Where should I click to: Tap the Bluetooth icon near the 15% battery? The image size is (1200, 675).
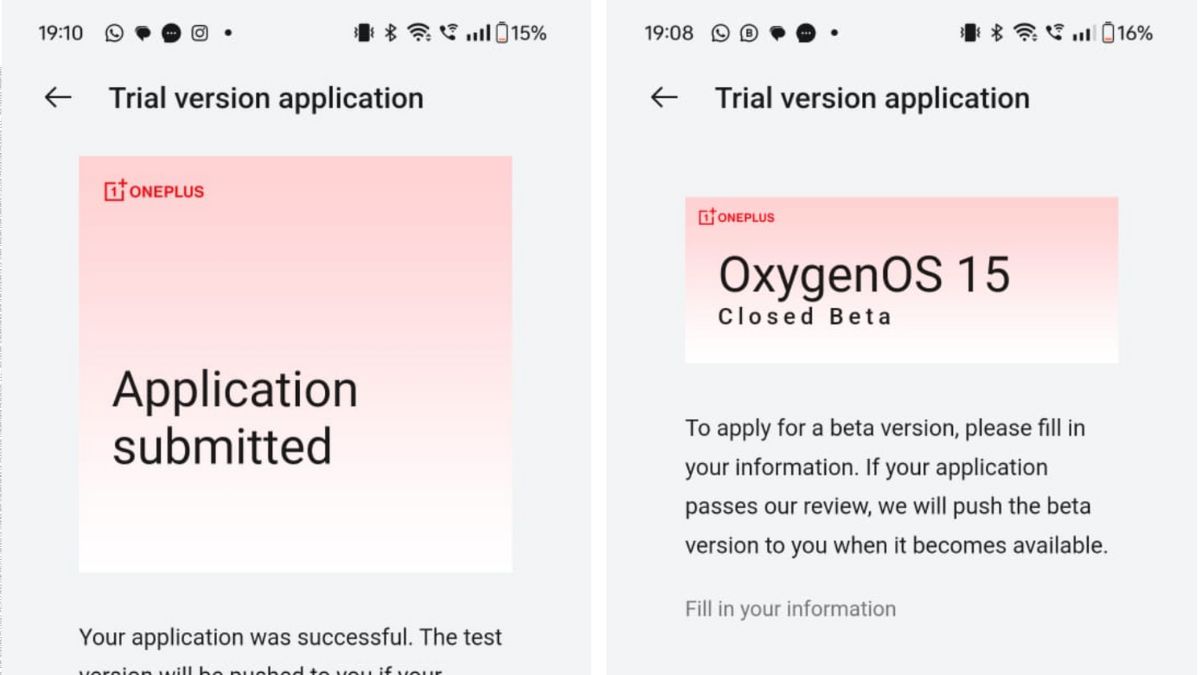coord(391,33)
